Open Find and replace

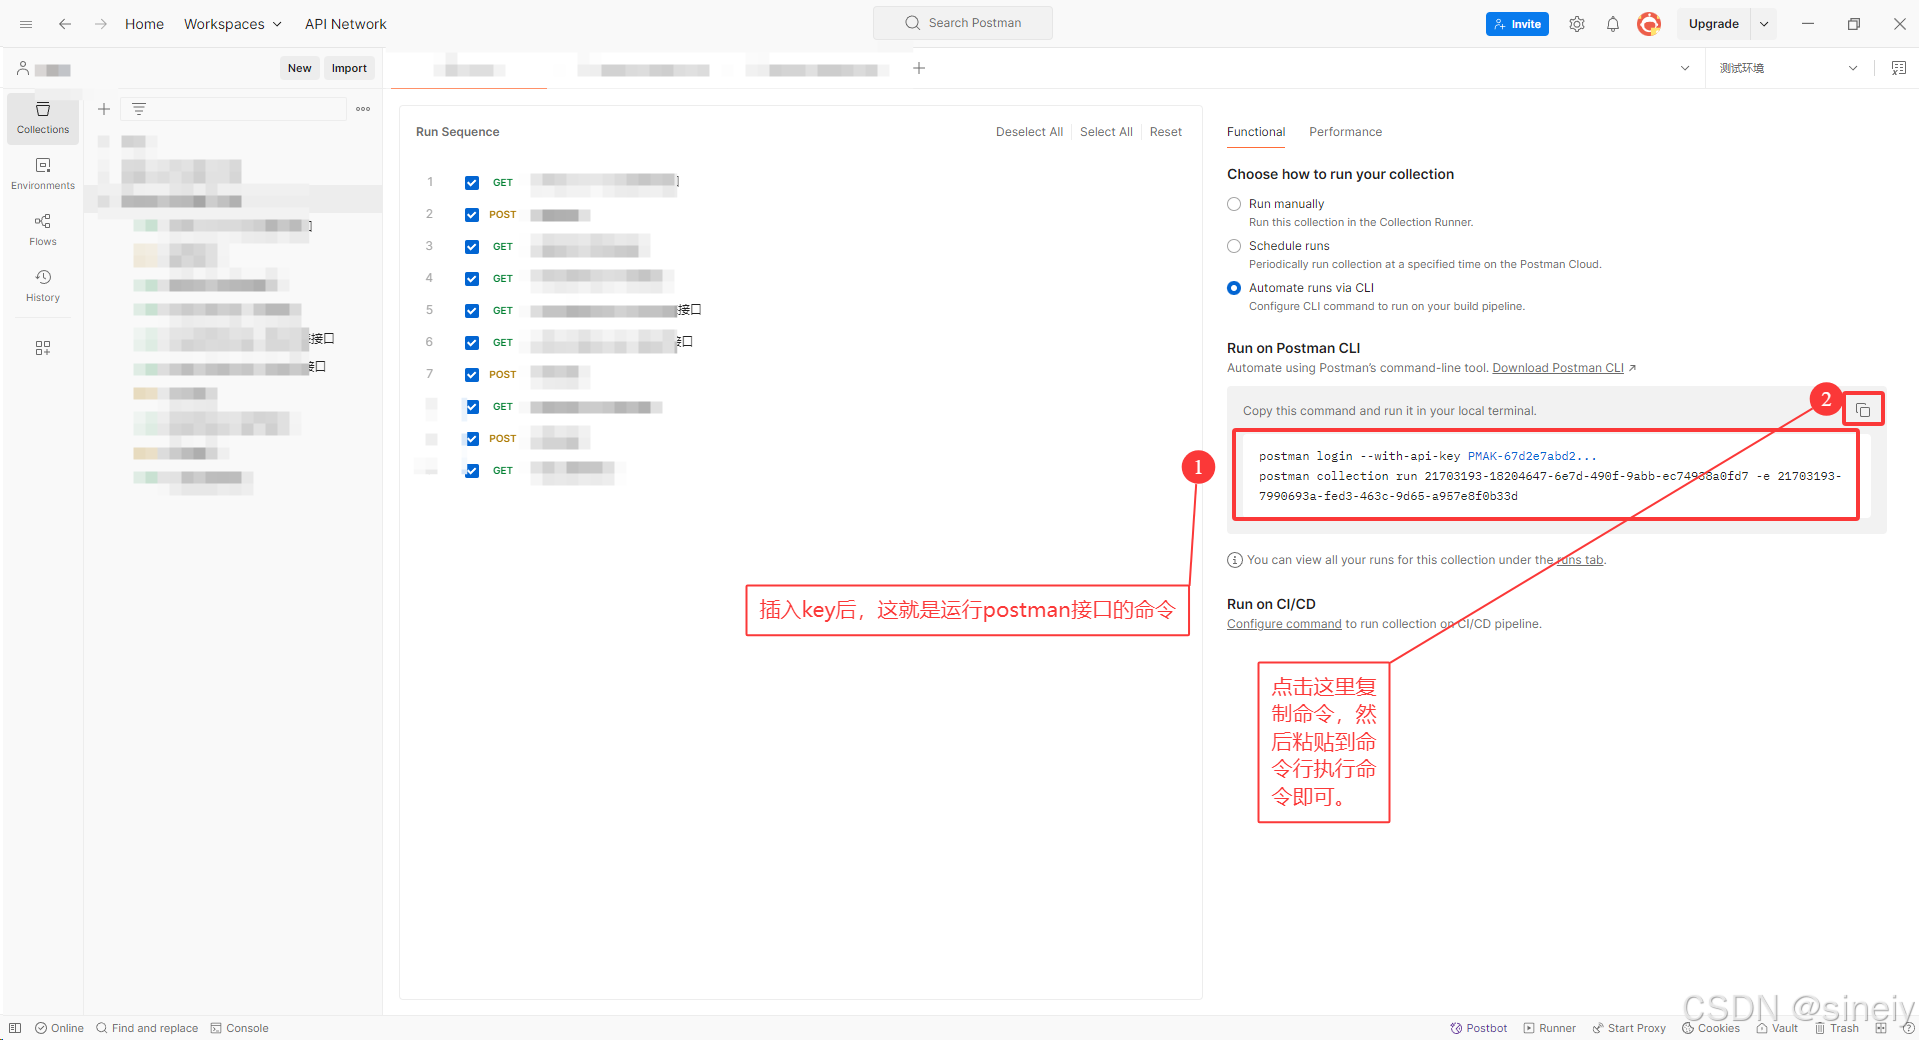[147, 1028]
